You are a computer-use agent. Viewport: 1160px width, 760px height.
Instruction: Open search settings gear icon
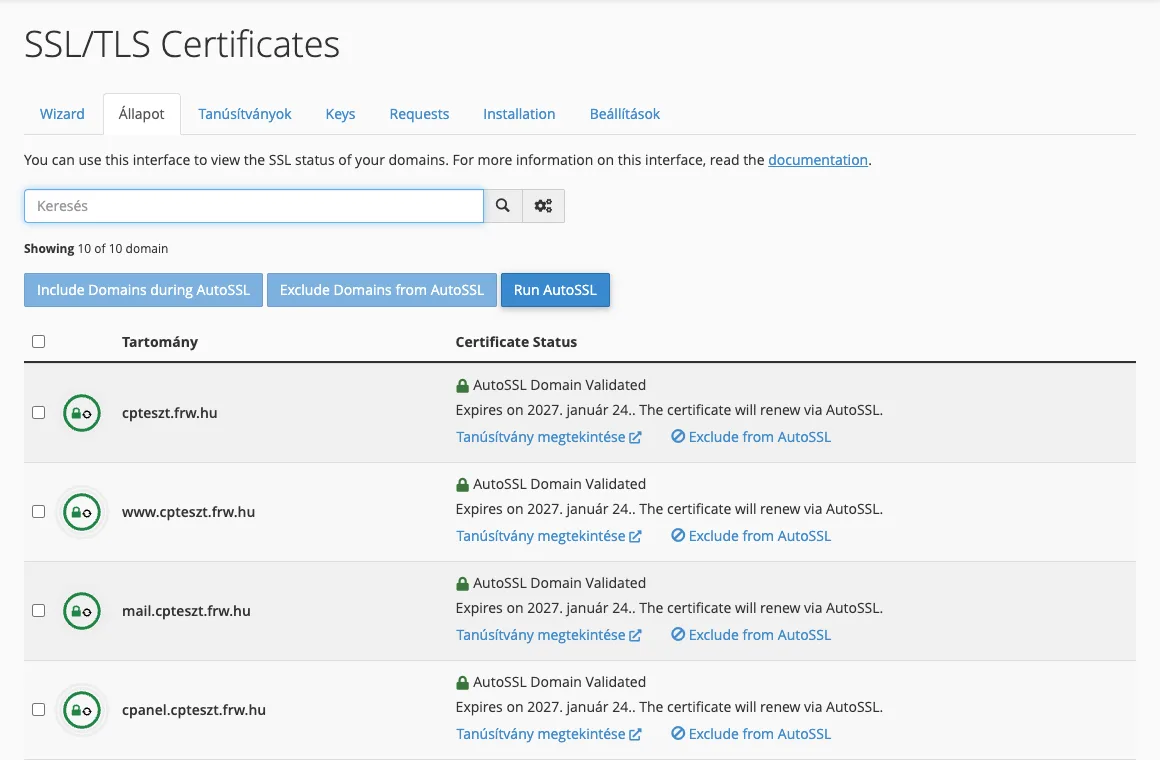544,206
